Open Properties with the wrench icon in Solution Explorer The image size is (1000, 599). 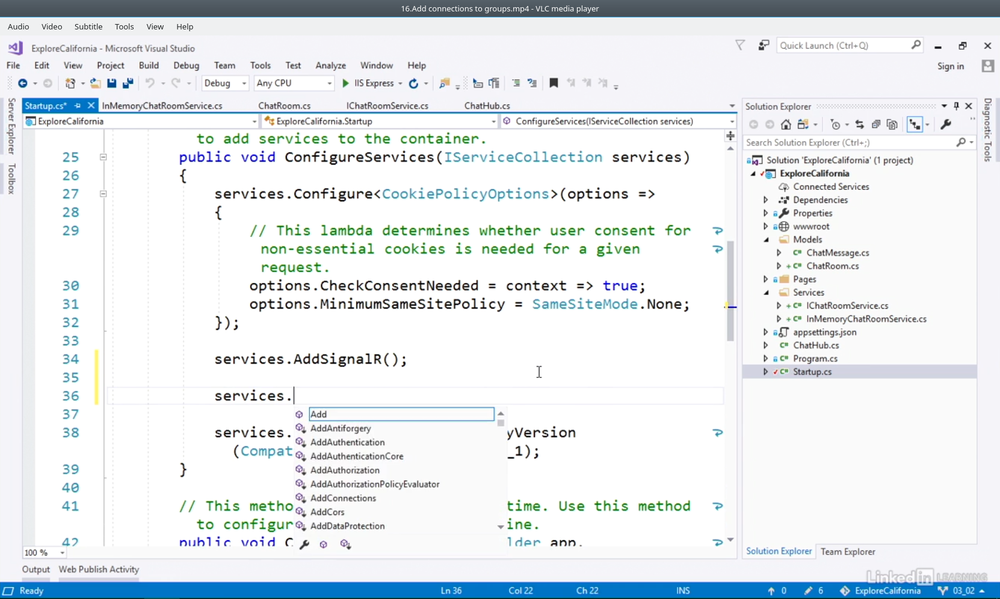click(x=946, y=125)
